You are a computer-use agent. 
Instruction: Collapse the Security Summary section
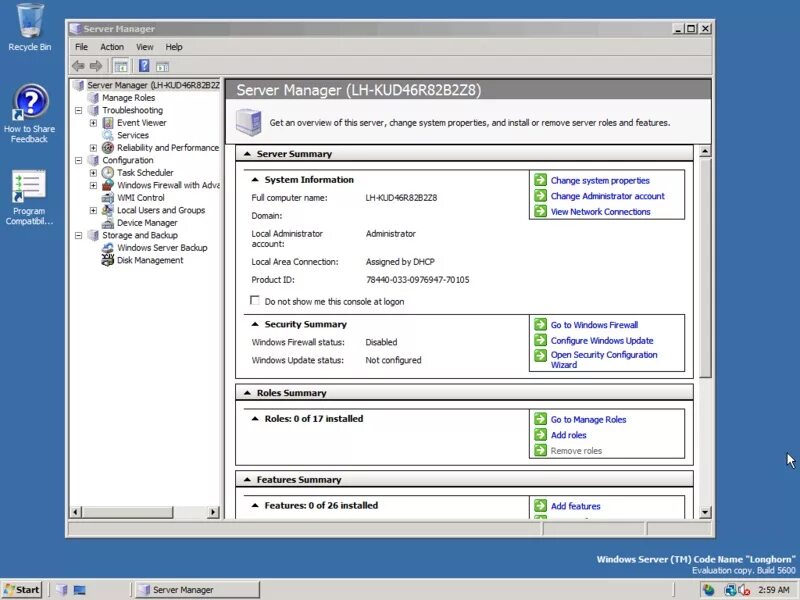click(258, 324)
